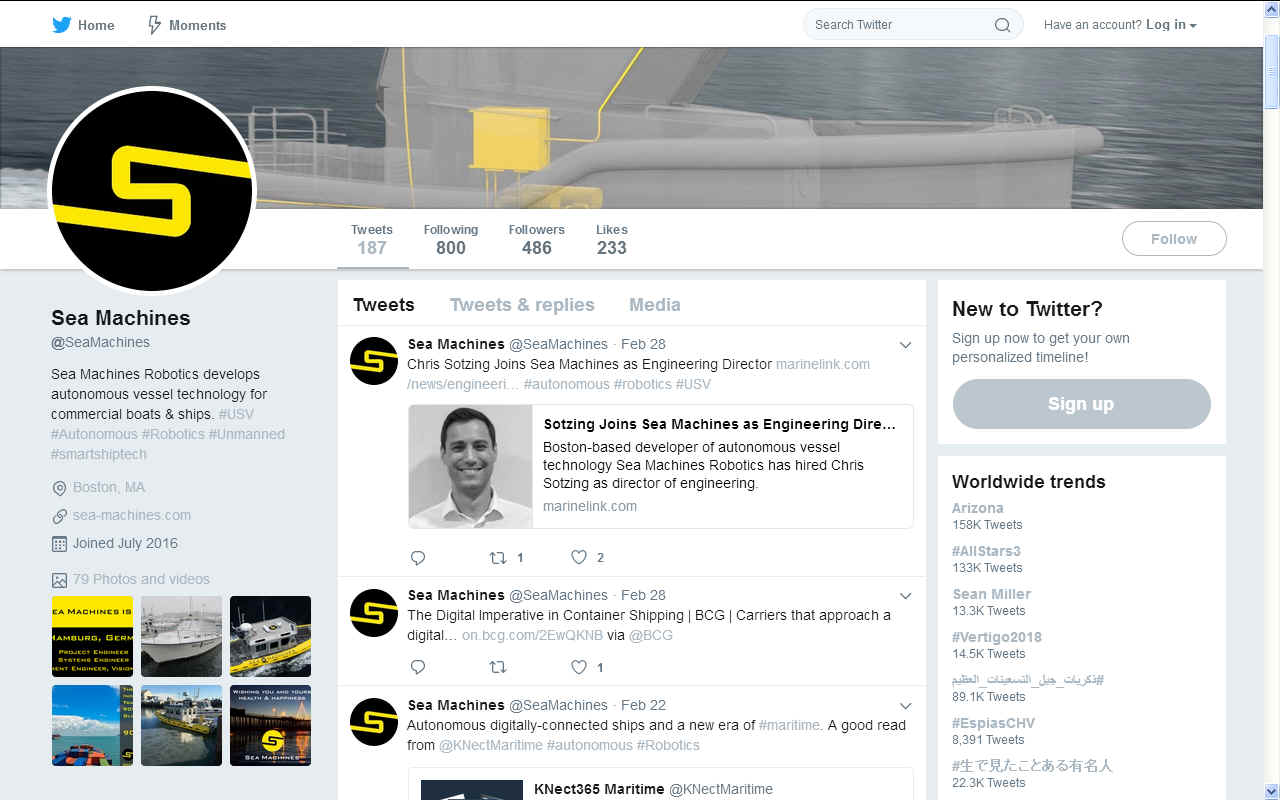Retweet the Chris Sotzing tweet
Image resolution: width=1280 pixels, height=800 pixels.
click(x=497, y=557)
